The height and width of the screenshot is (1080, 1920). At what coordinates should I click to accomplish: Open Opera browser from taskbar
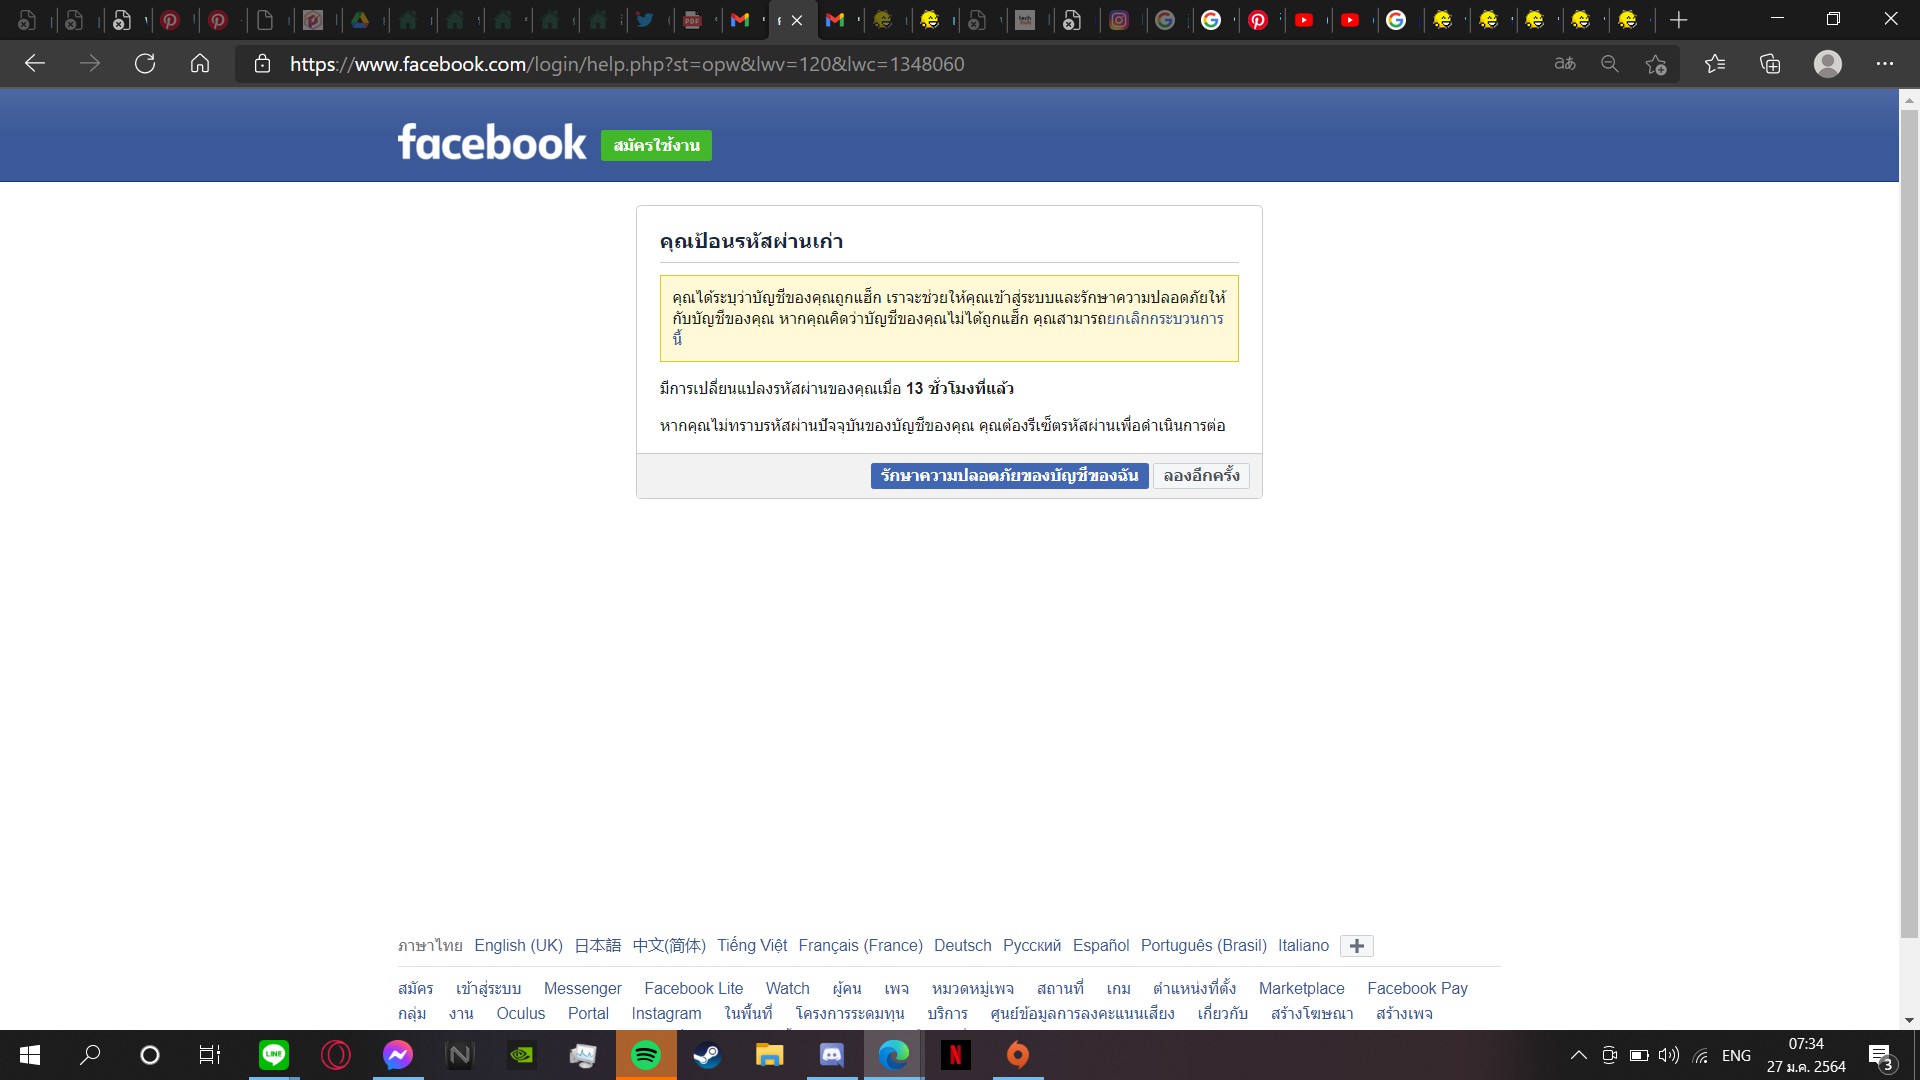click(336, 1055)
